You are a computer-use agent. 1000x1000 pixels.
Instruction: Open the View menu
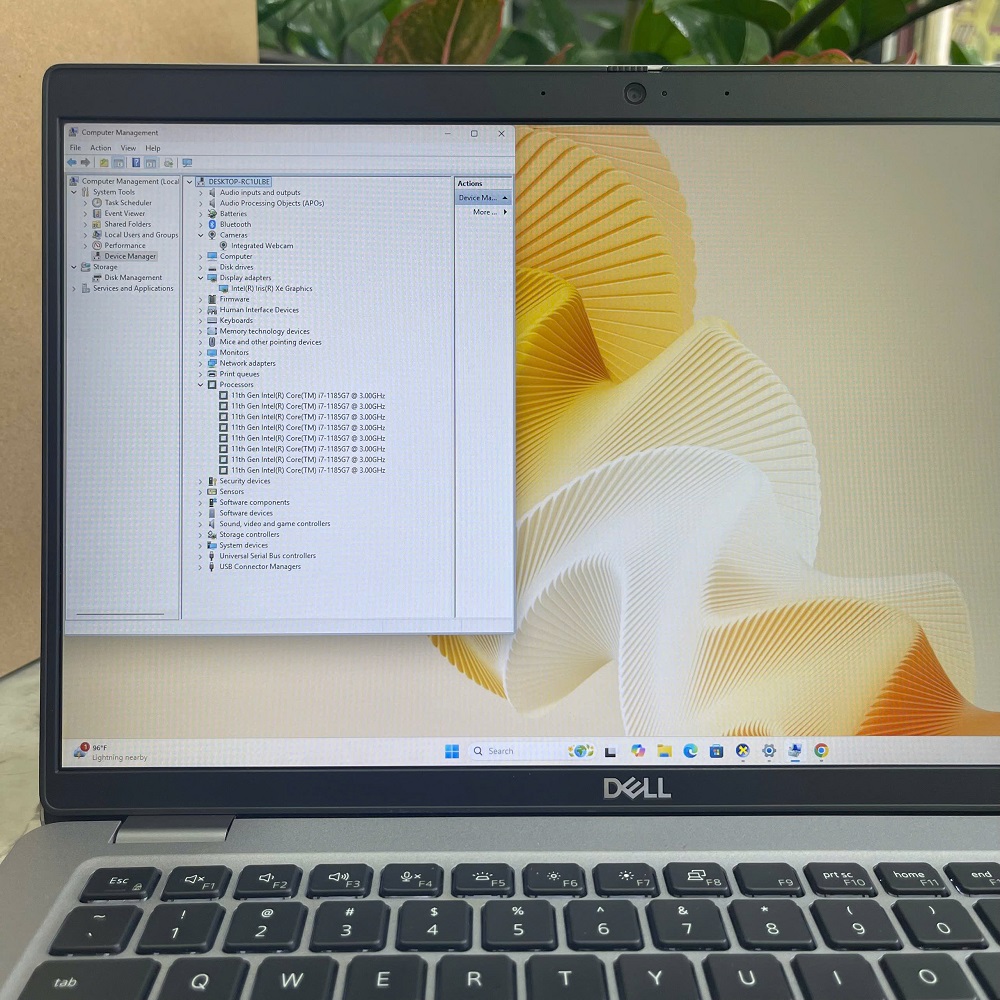[x=128, y=148]
